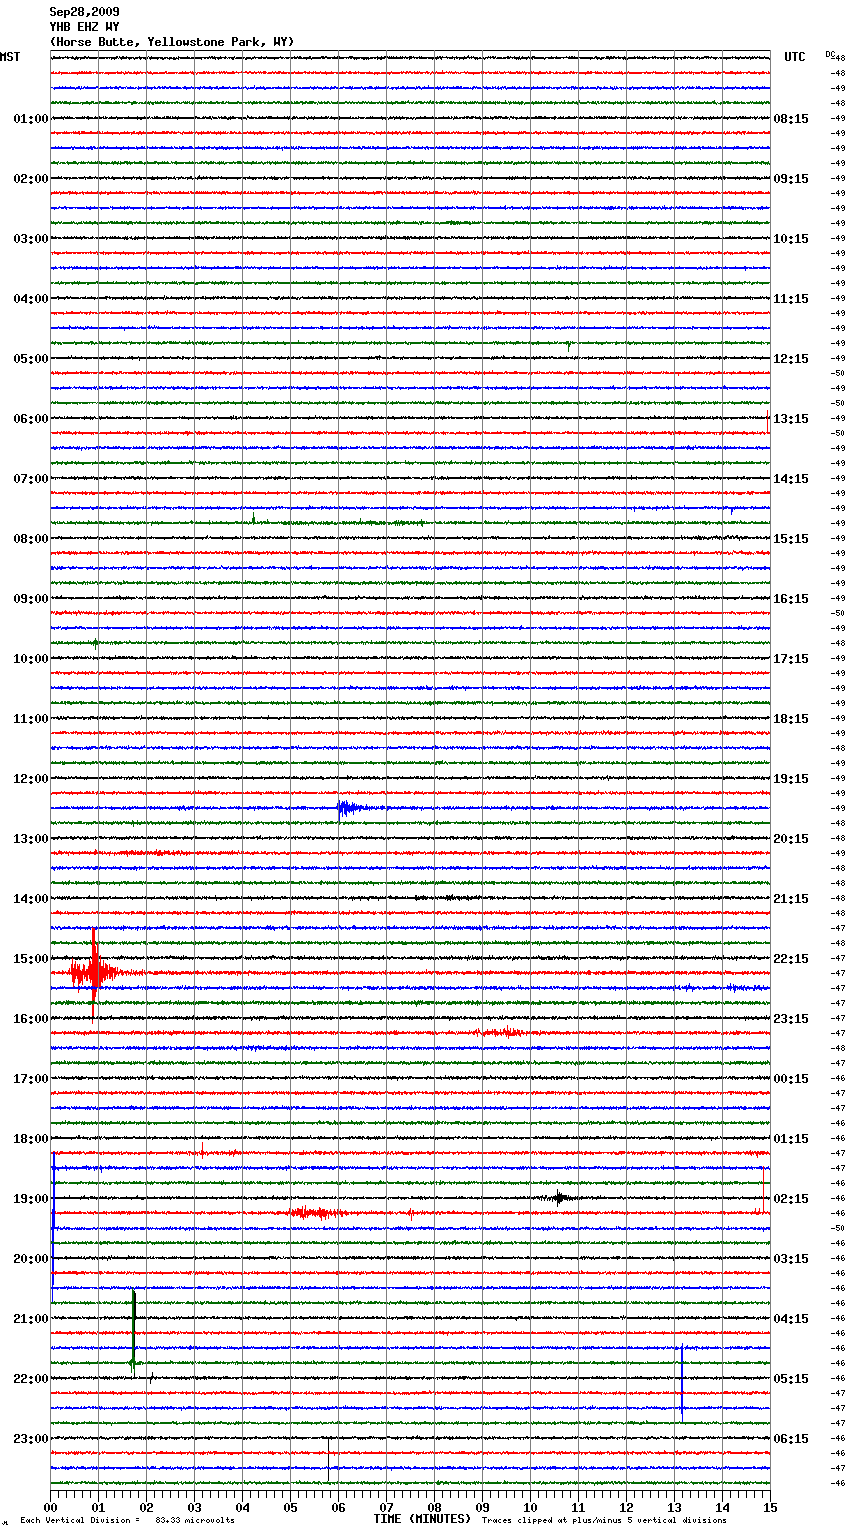Select the 23:00 MST time label
The width and height of the screenshot is (850, 1534).
31,1439
